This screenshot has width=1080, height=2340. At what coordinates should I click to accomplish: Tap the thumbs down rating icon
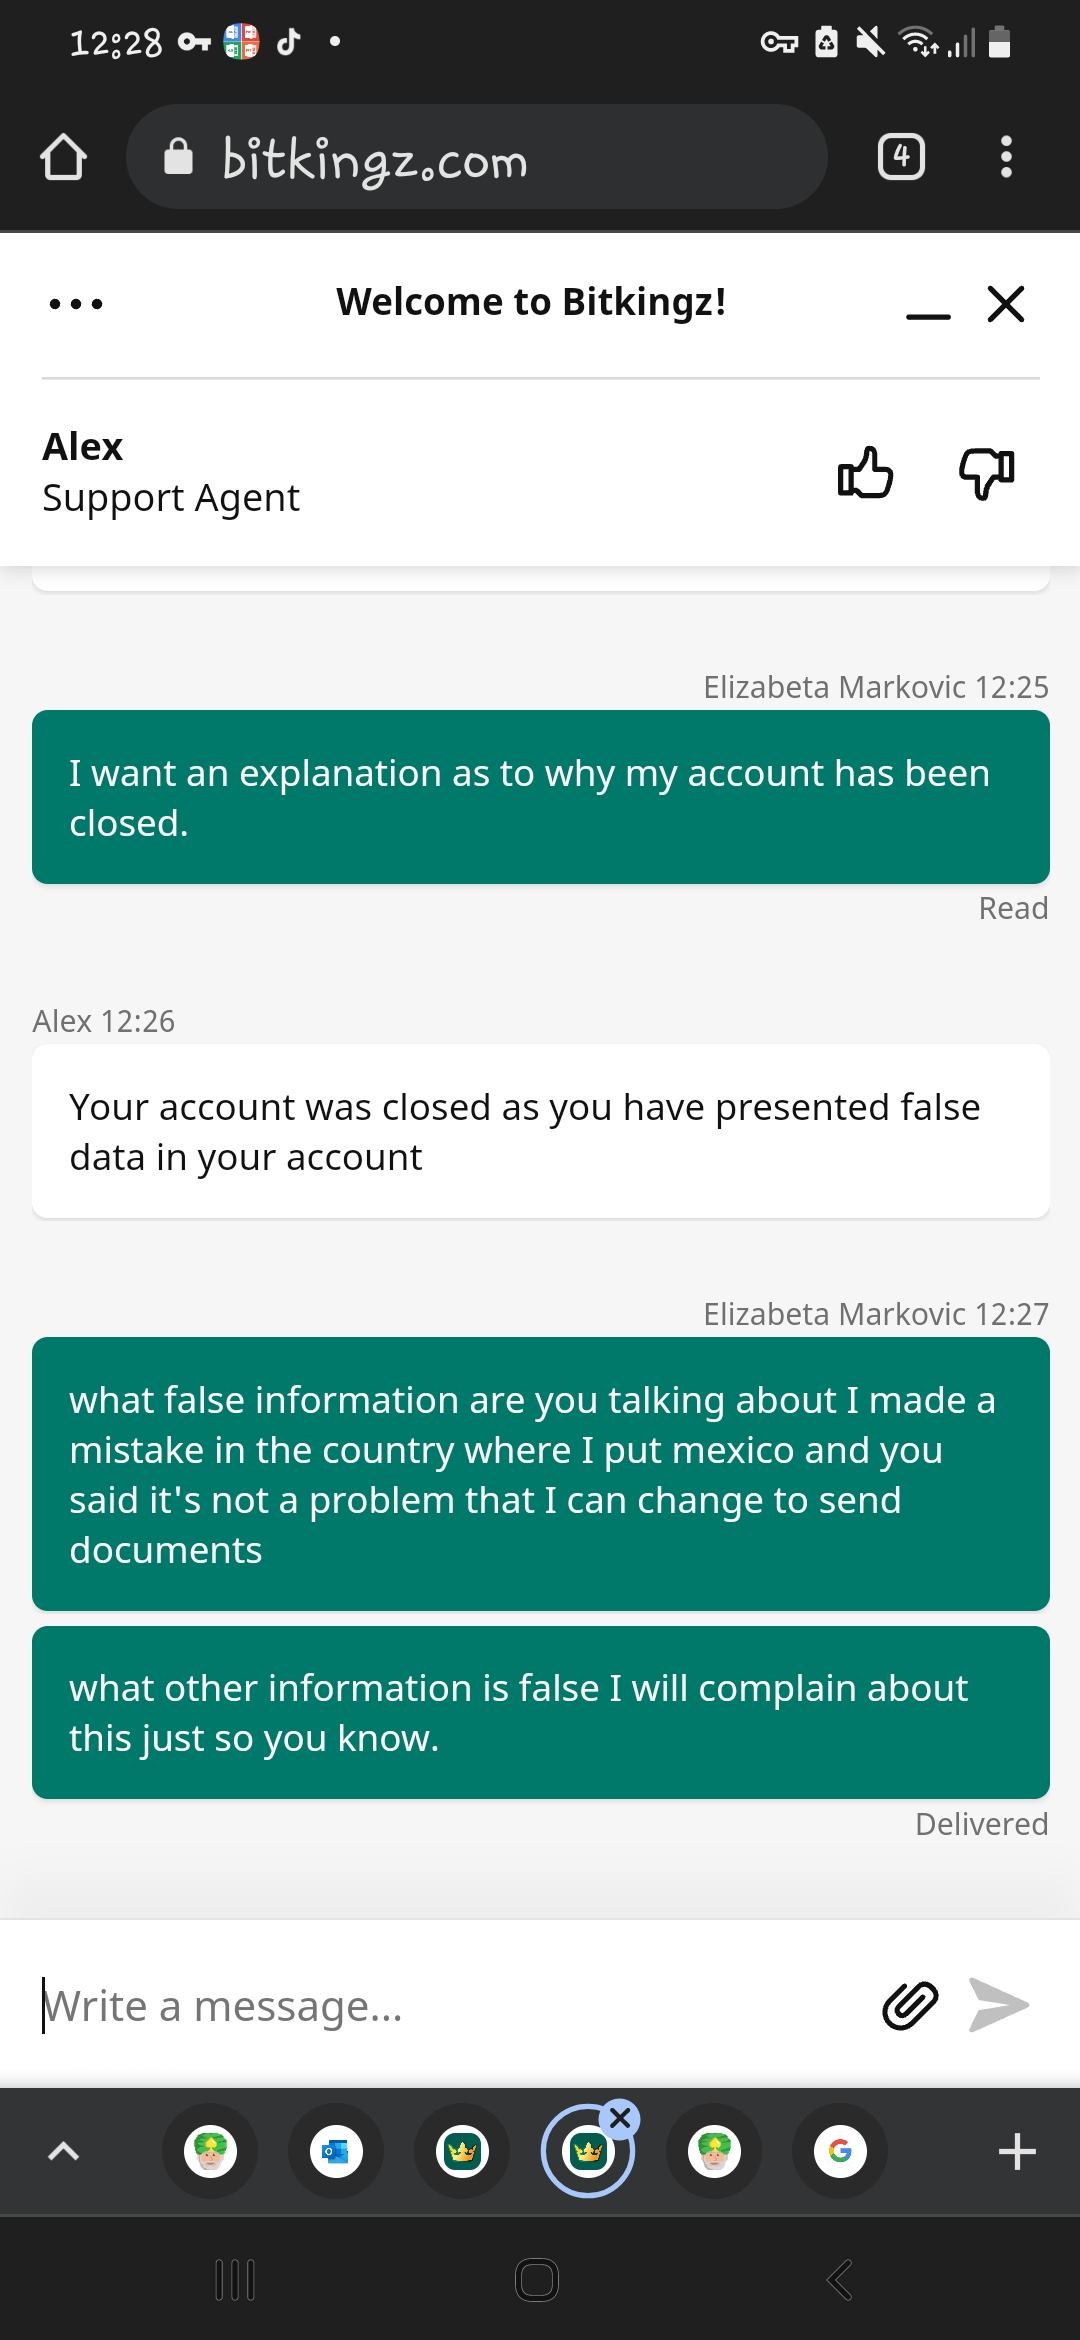click(x=986, y=472)
